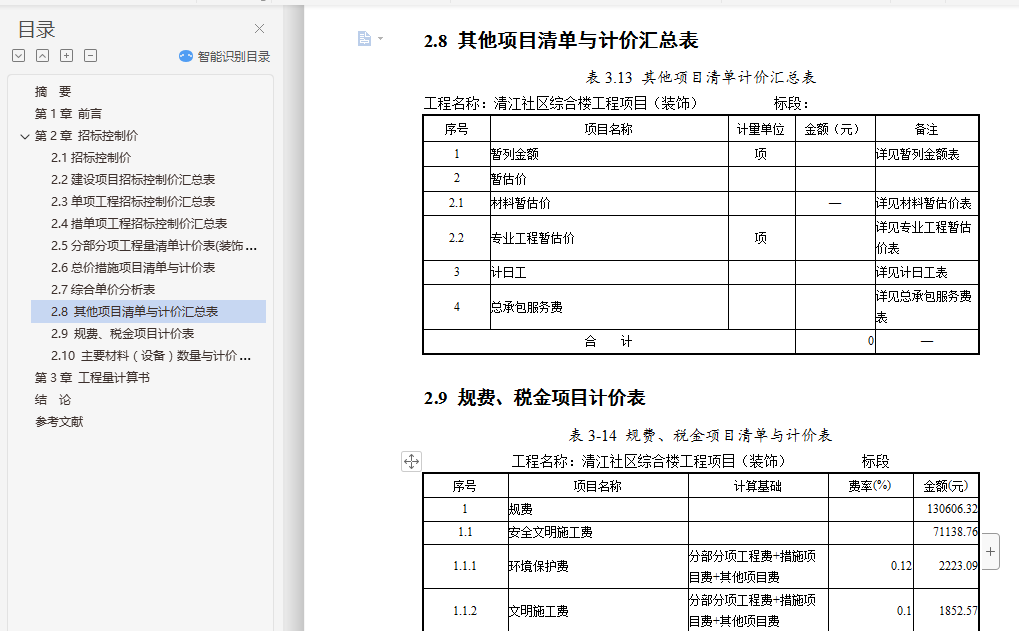
Task: Click the 规费 row cell in table 3-14
Action: [x=598, y=509]
